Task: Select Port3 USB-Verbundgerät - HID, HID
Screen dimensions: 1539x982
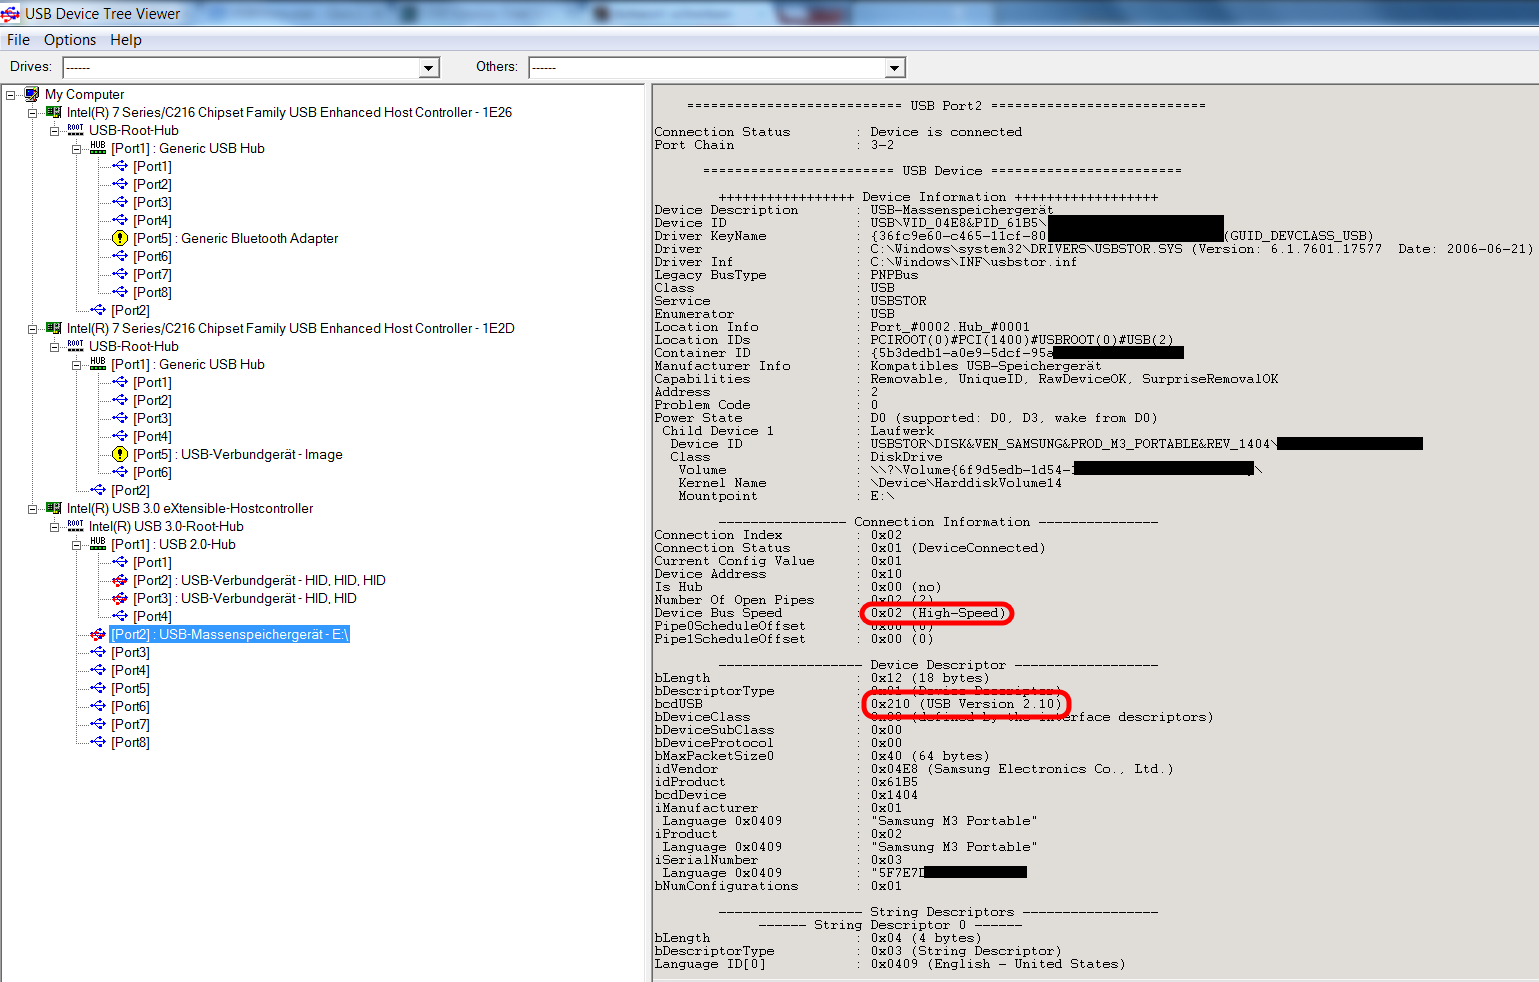Action: tap(245, 598)
